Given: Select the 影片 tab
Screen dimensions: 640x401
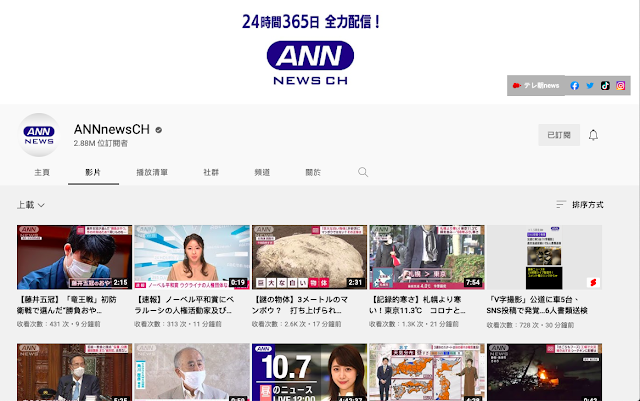Looking at the screenshot, I should (x=93, y=172).
